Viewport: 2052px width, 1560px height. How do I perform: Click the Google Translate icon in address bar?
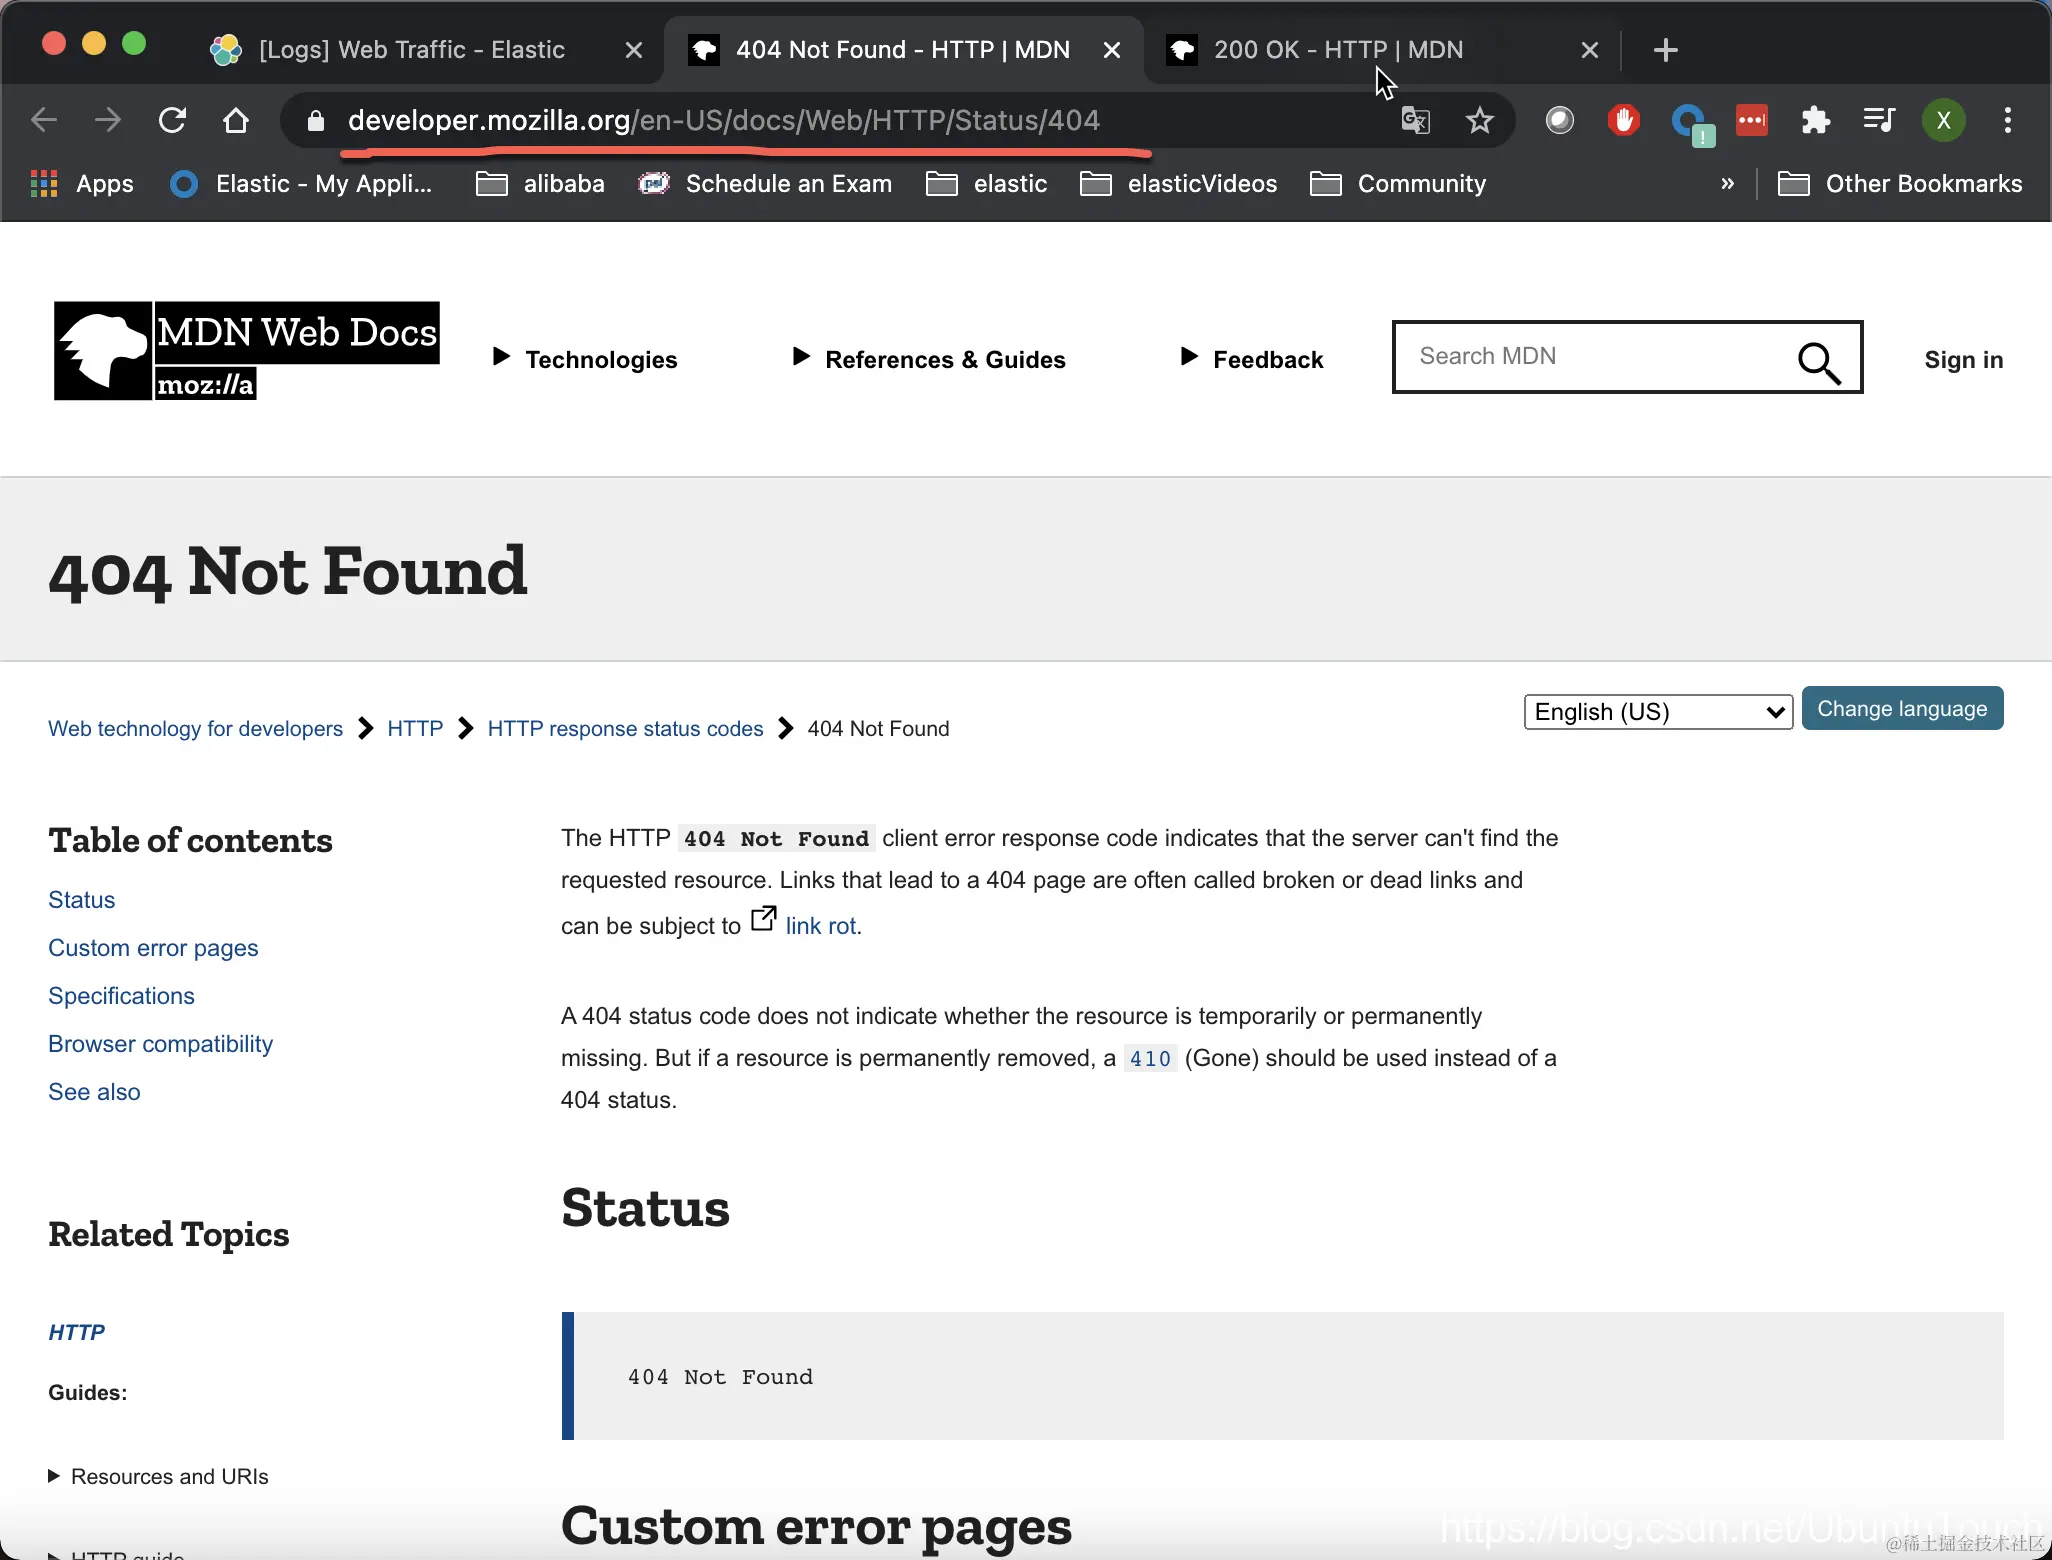coord(1415,121)
